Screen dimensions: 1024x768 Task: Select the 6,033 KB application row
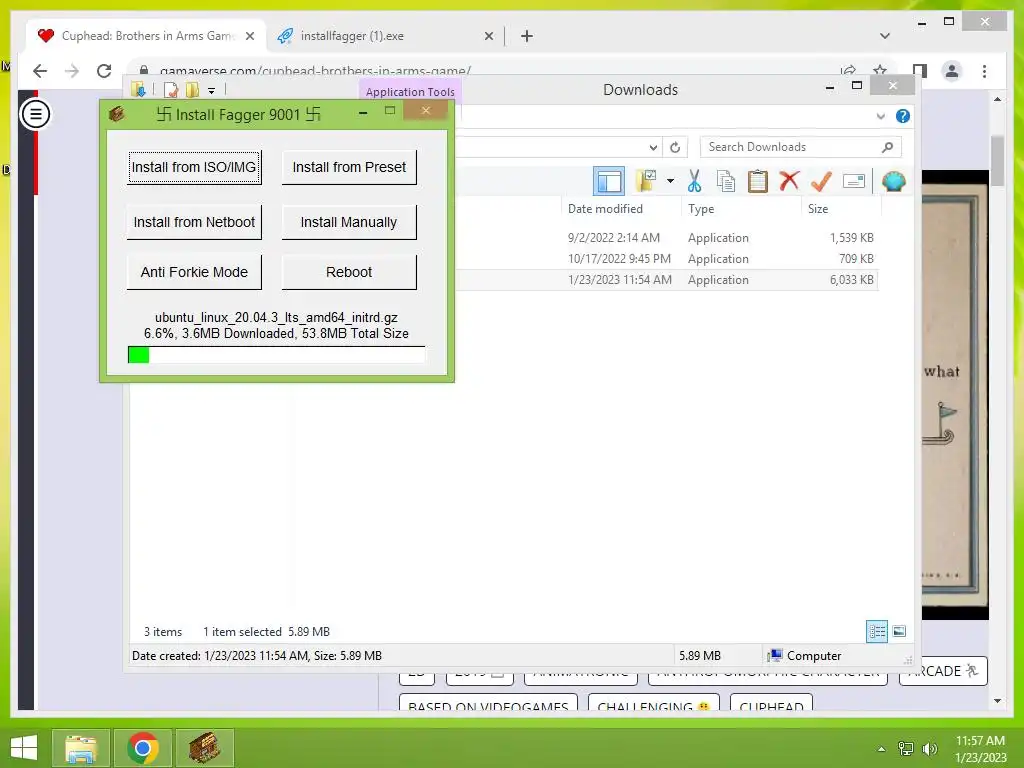pyautogui.click(x=666, y=280)
